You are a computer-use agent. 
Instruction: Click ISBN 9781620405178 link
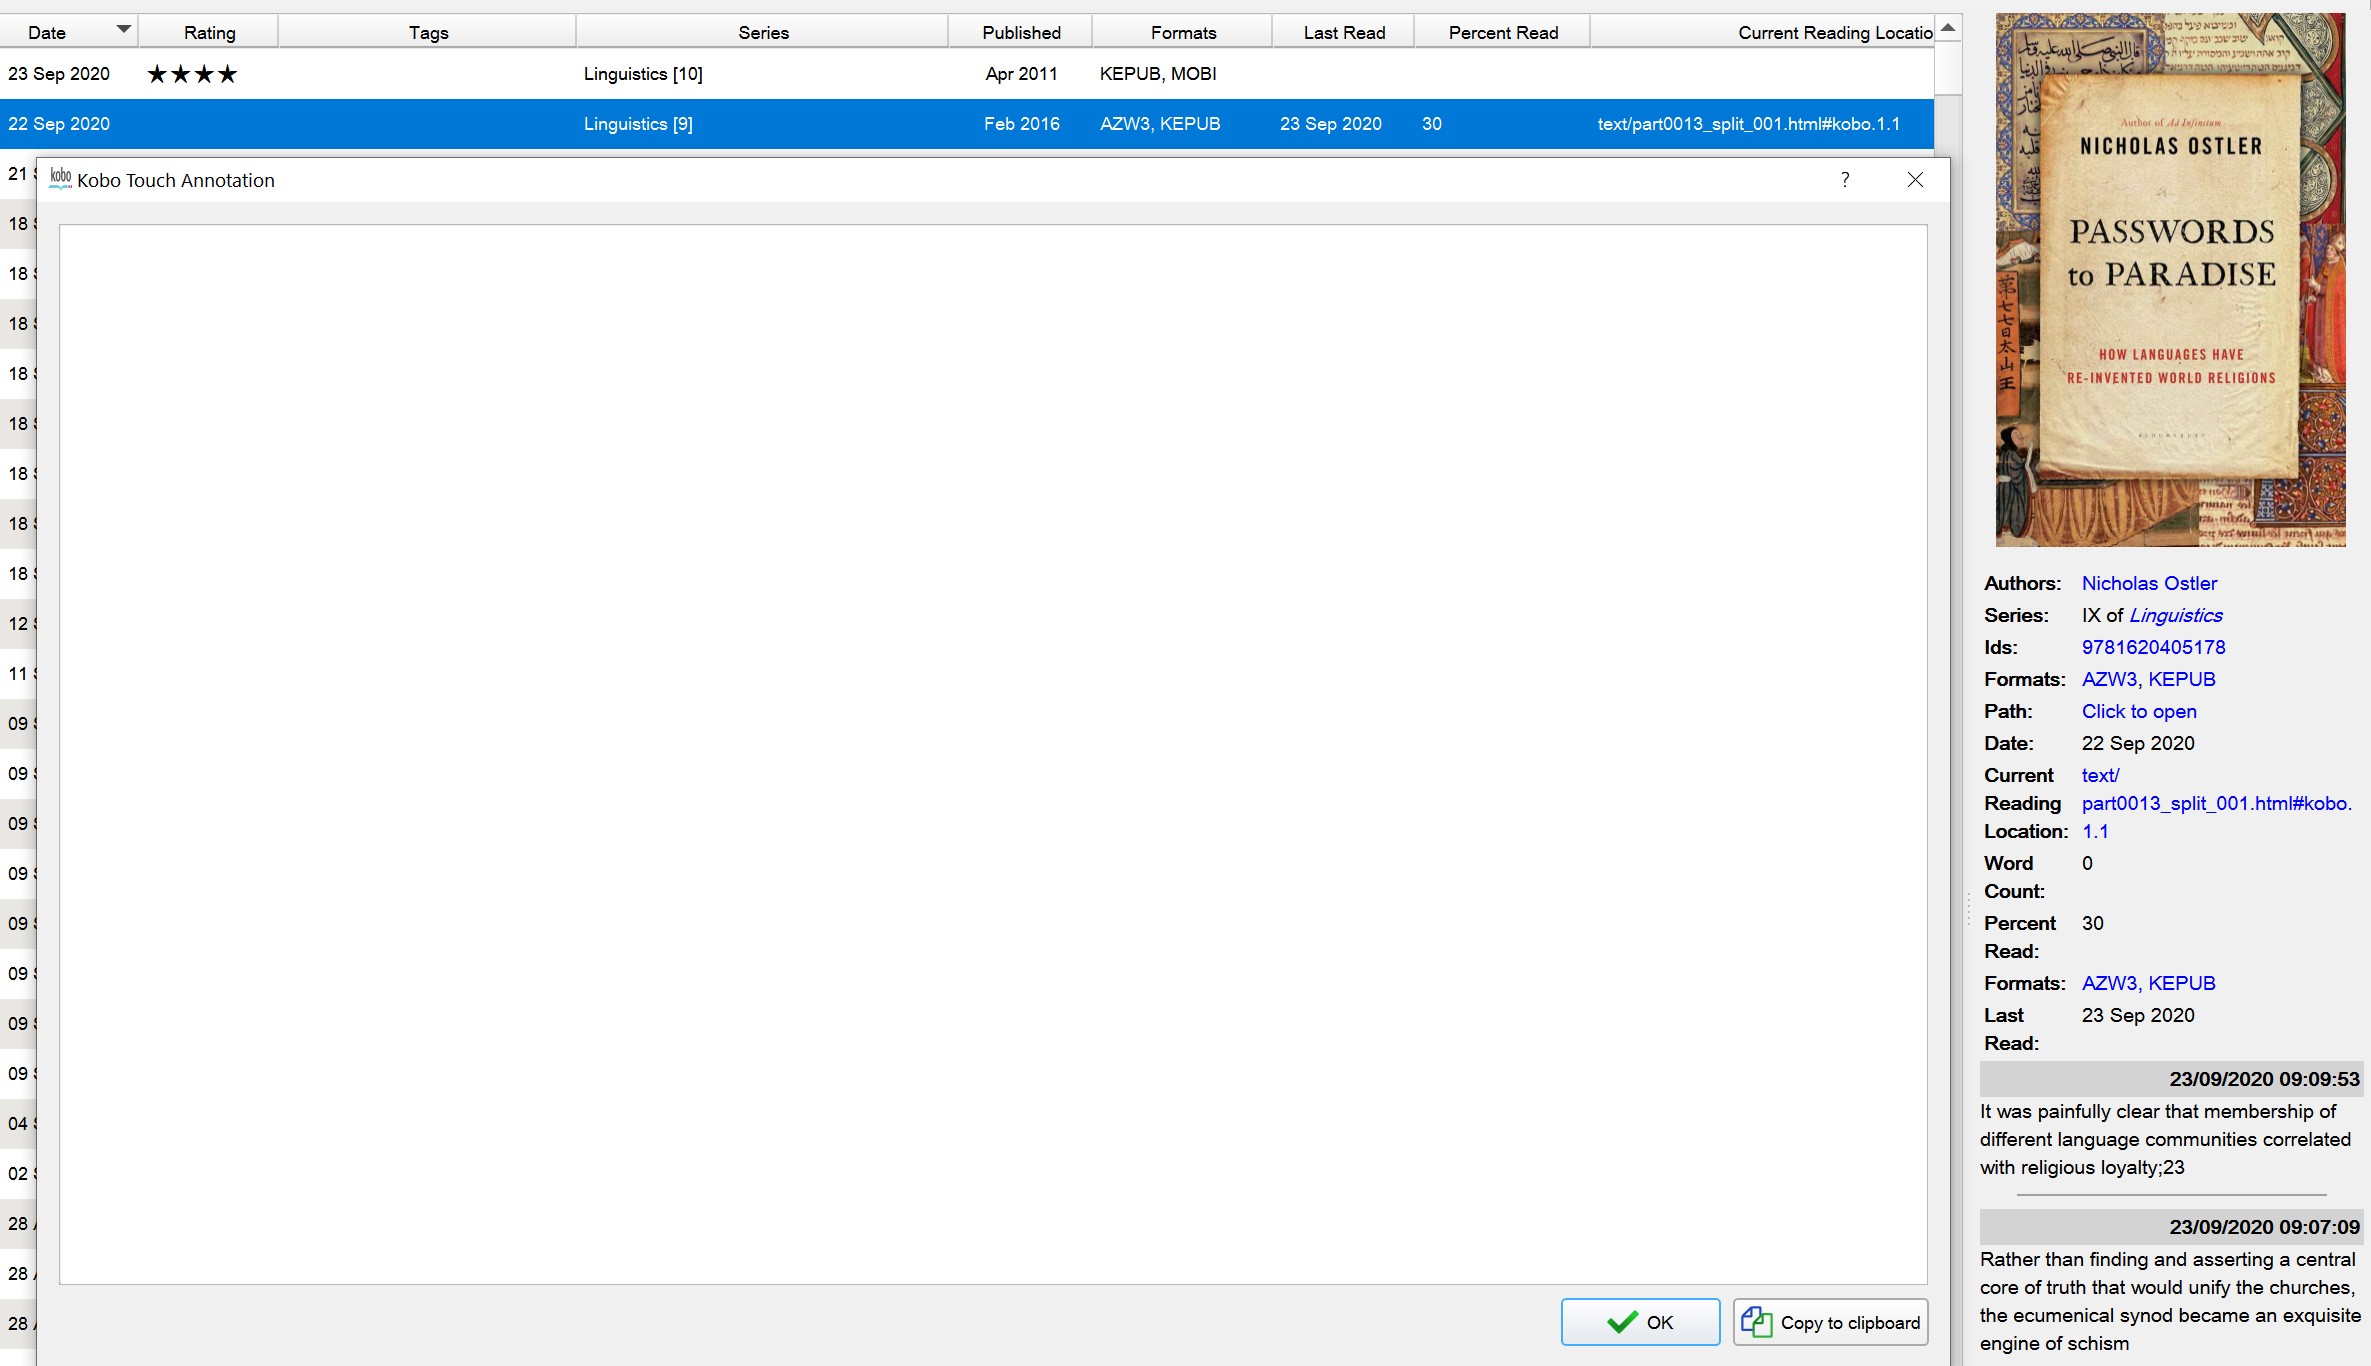[x=2153, y=647]
